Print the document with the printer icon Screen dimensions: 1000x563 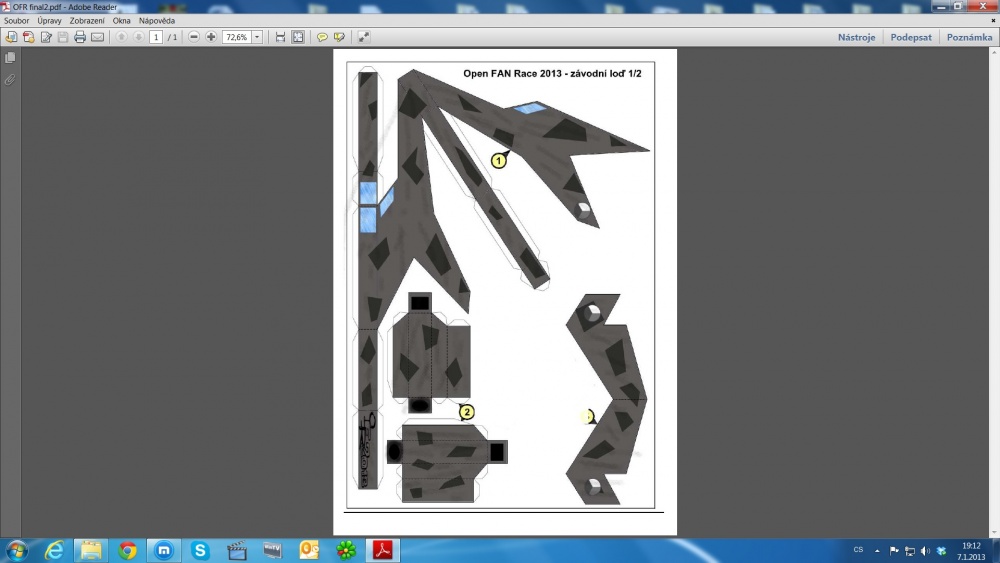click(80, 37)
